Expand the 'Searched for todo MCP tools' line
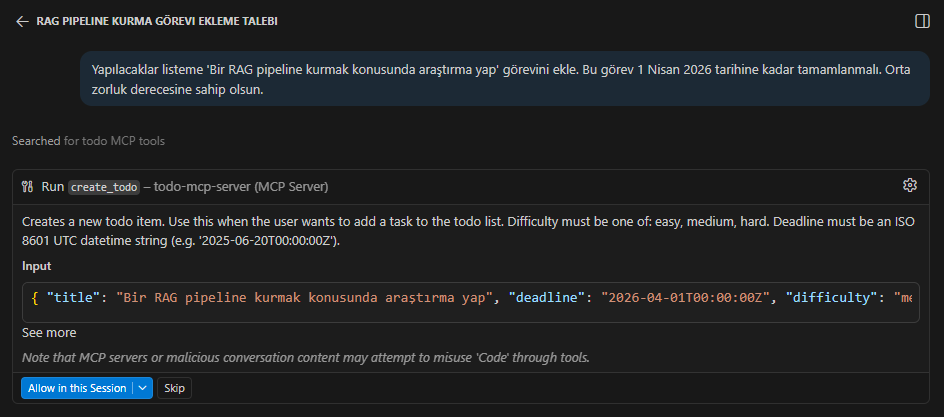The image size is (944, 417). point(88,142)
